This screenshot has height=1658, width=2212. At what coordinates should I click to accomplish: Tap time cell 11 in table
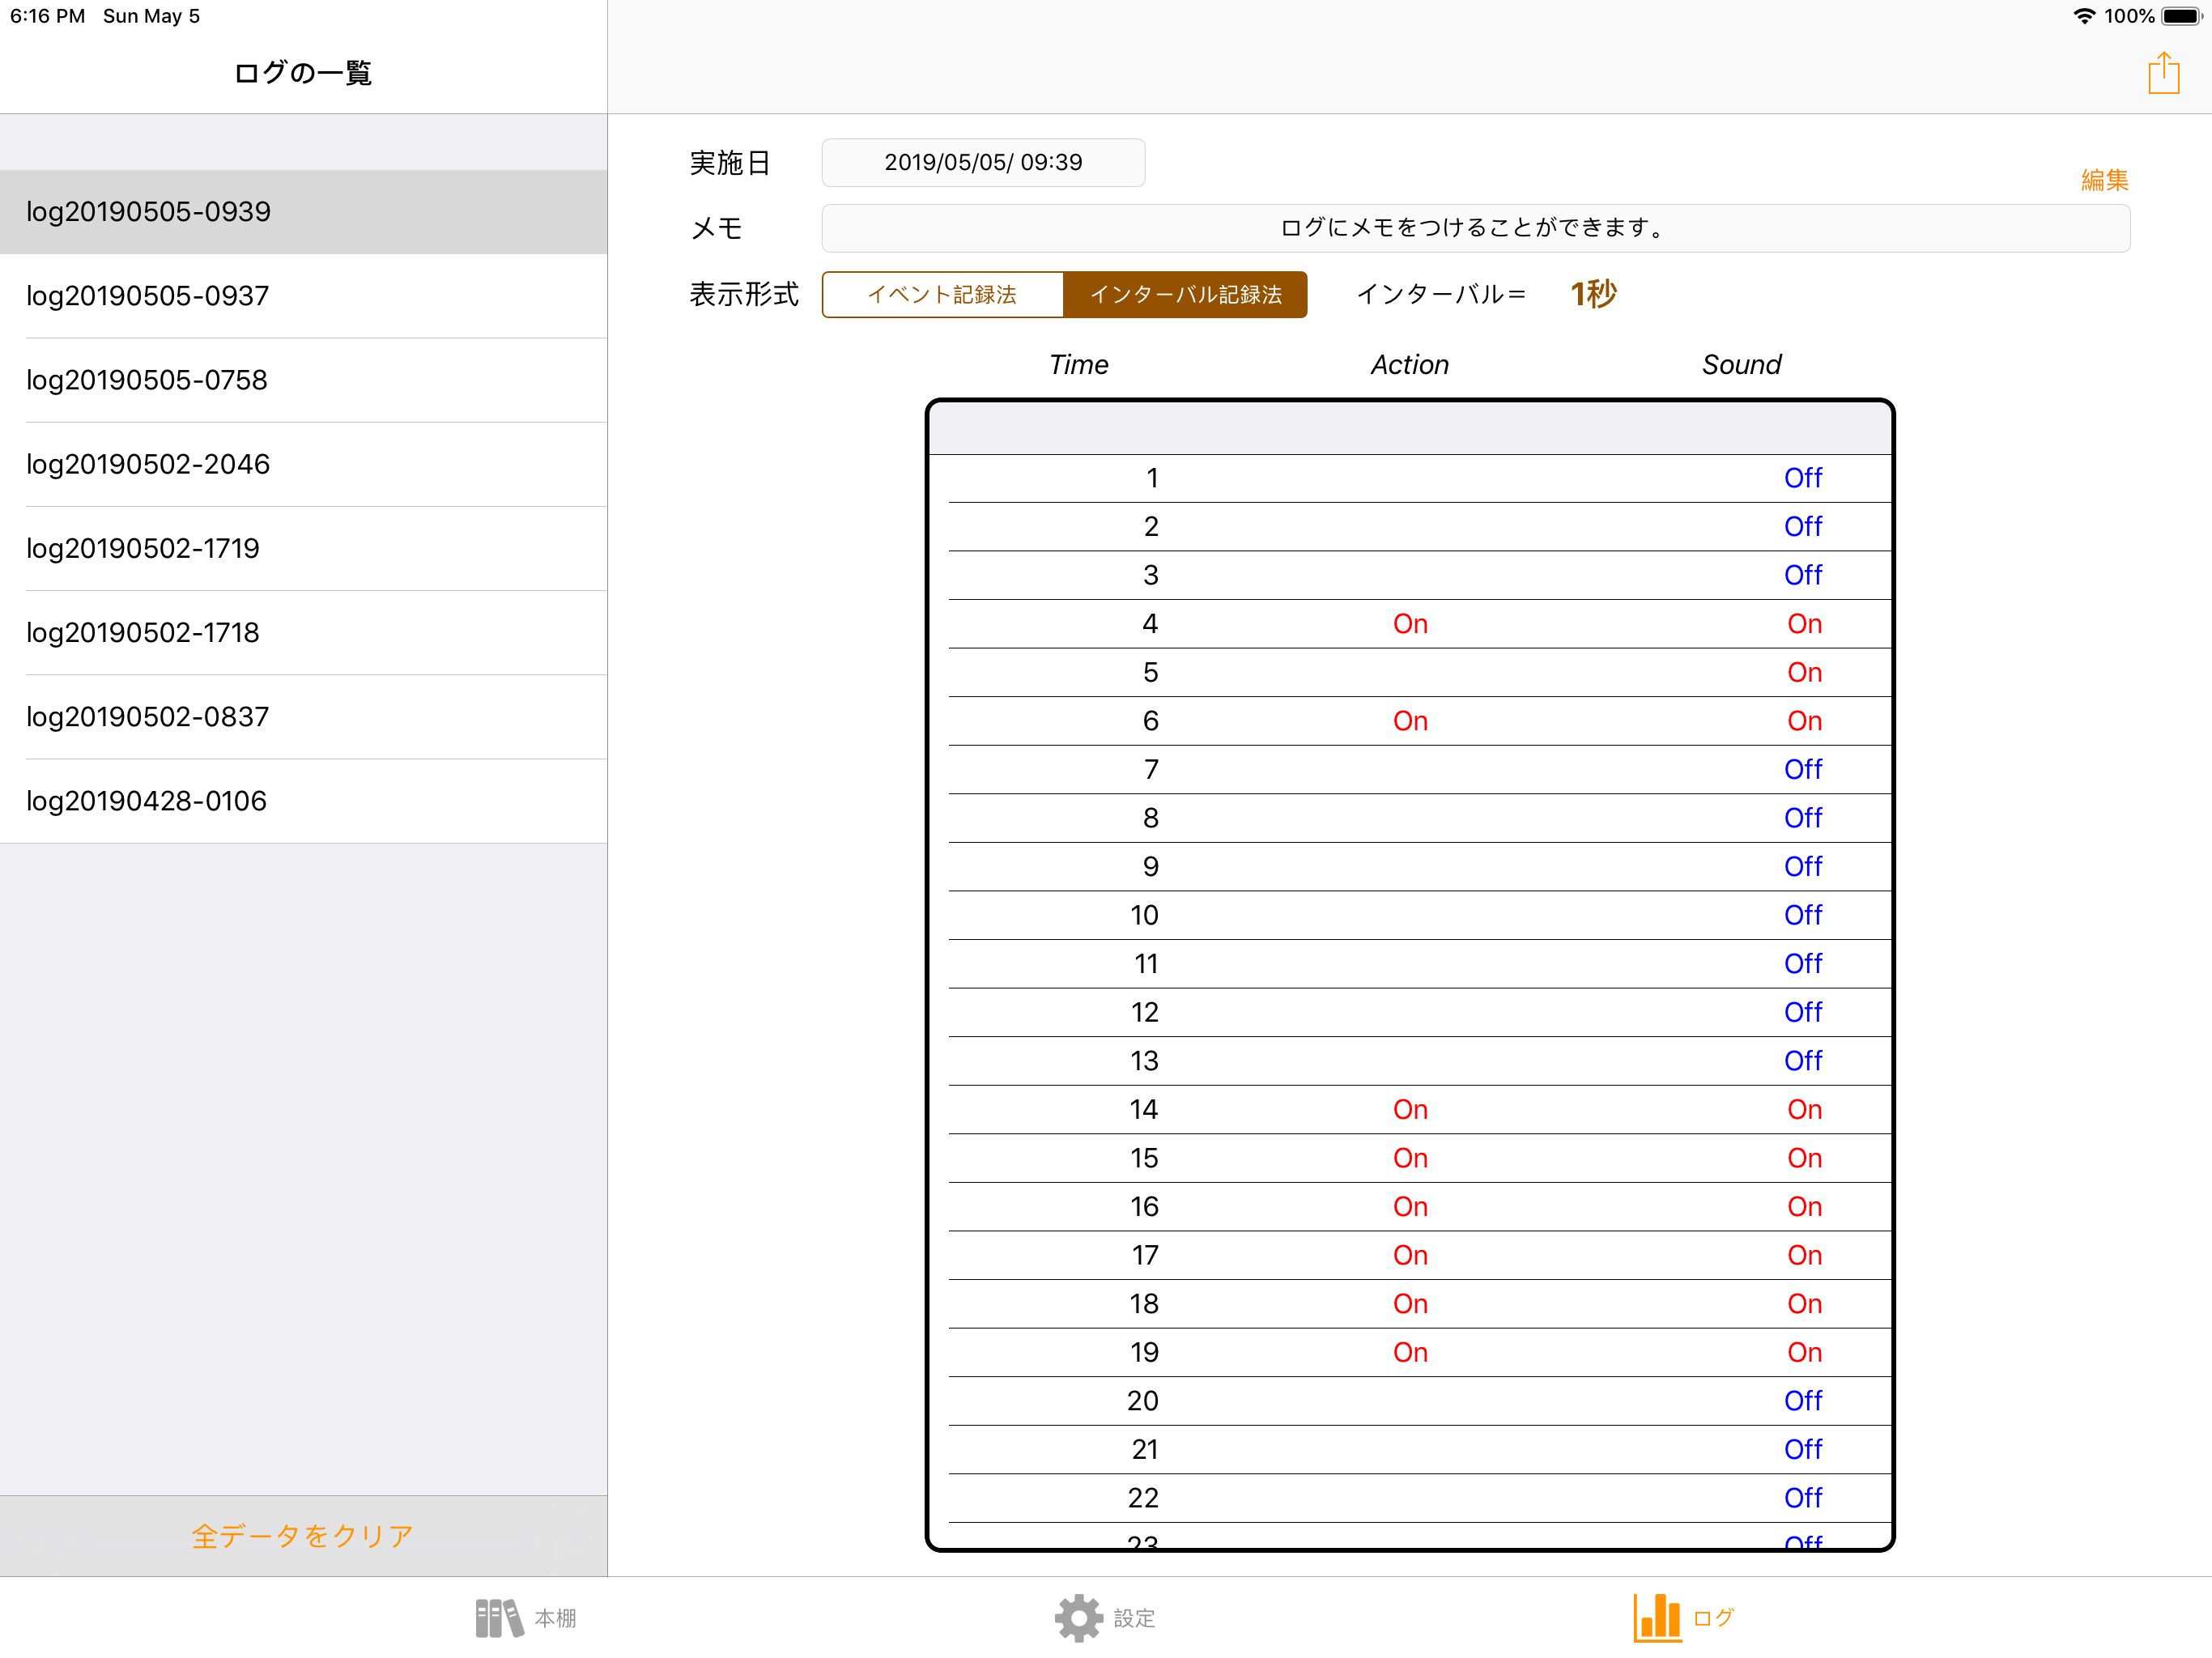1146,964
